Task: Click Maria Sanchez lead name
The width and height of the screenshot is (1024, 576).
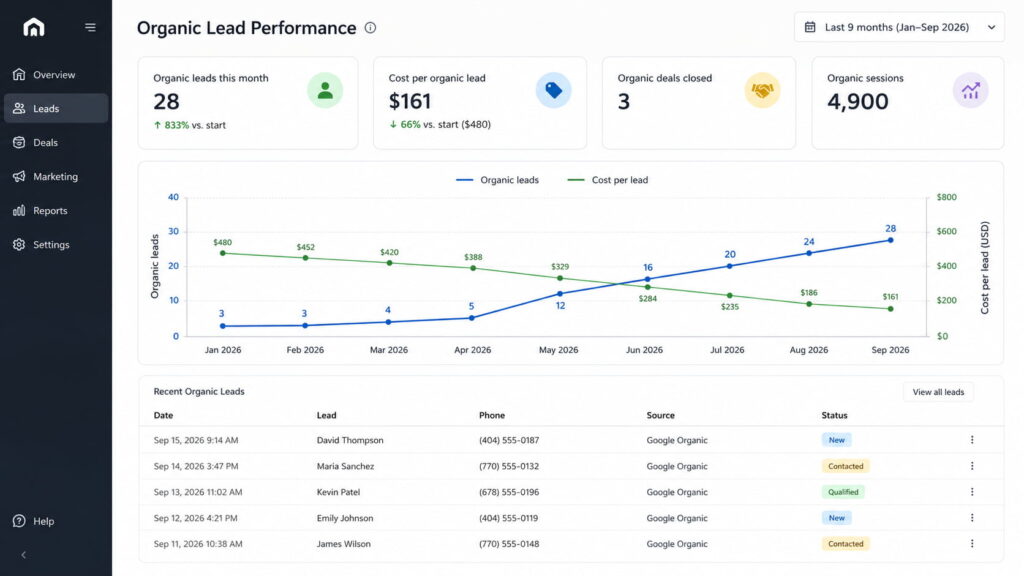Action: tap(345, 466)
